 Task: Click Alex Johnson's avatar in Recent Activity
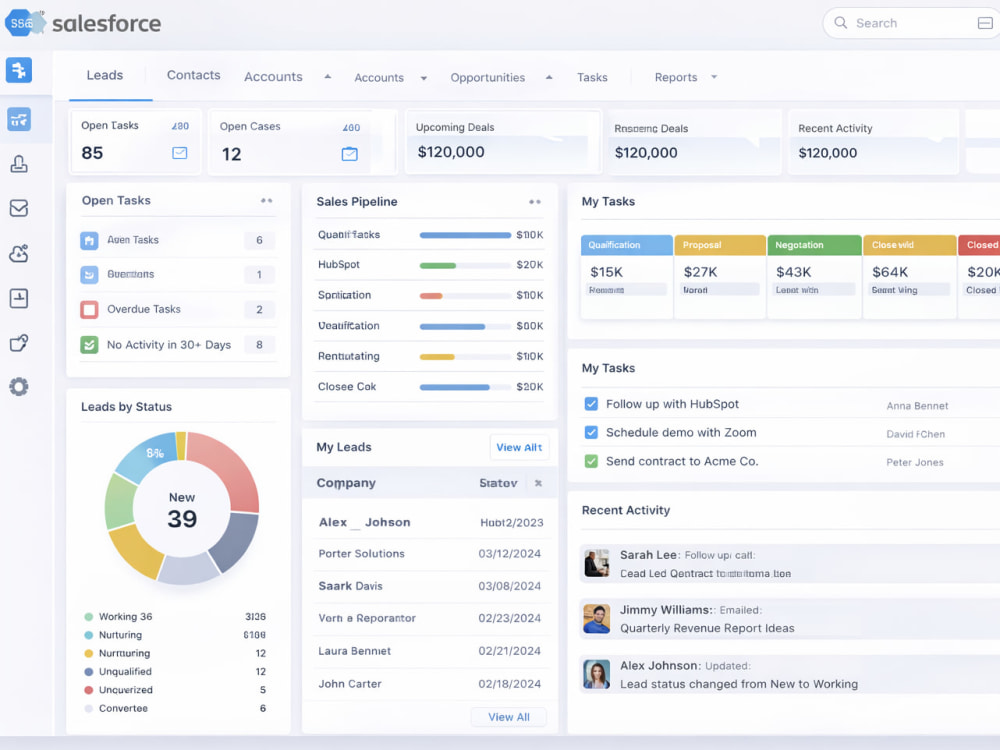(597, 675)
